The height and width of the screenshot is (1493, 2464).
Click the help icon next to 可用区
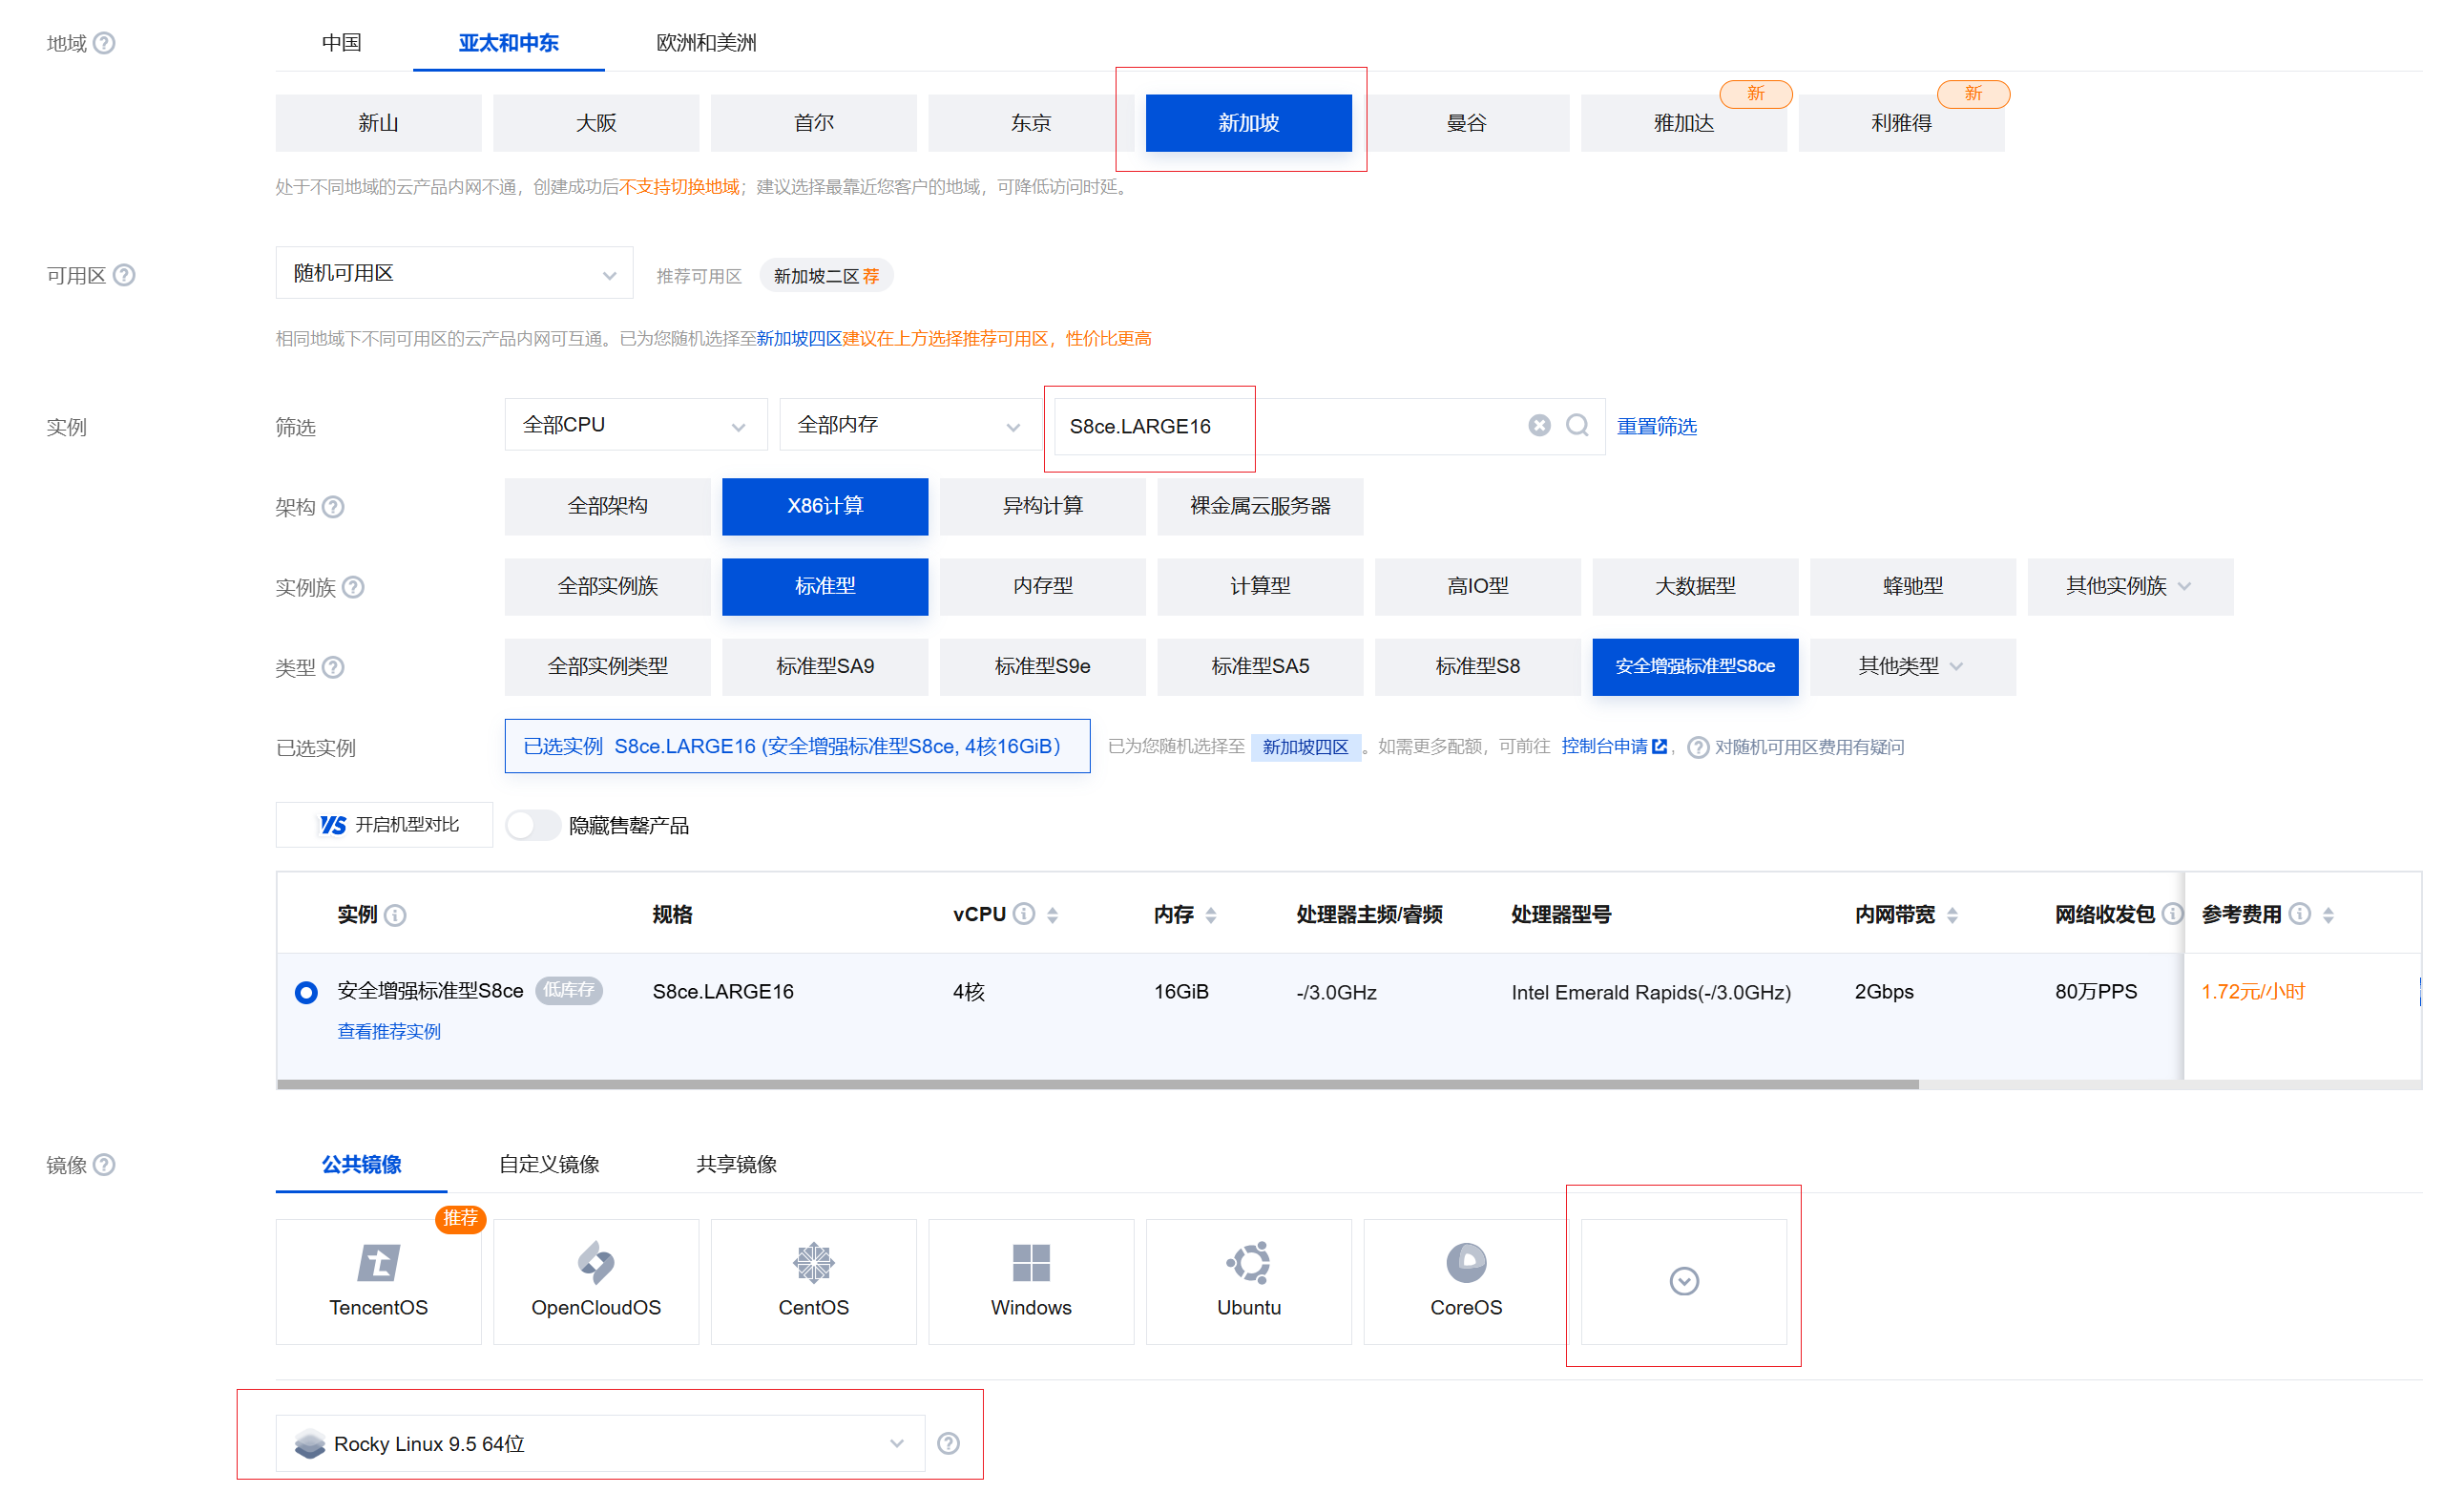pos(124,275)
